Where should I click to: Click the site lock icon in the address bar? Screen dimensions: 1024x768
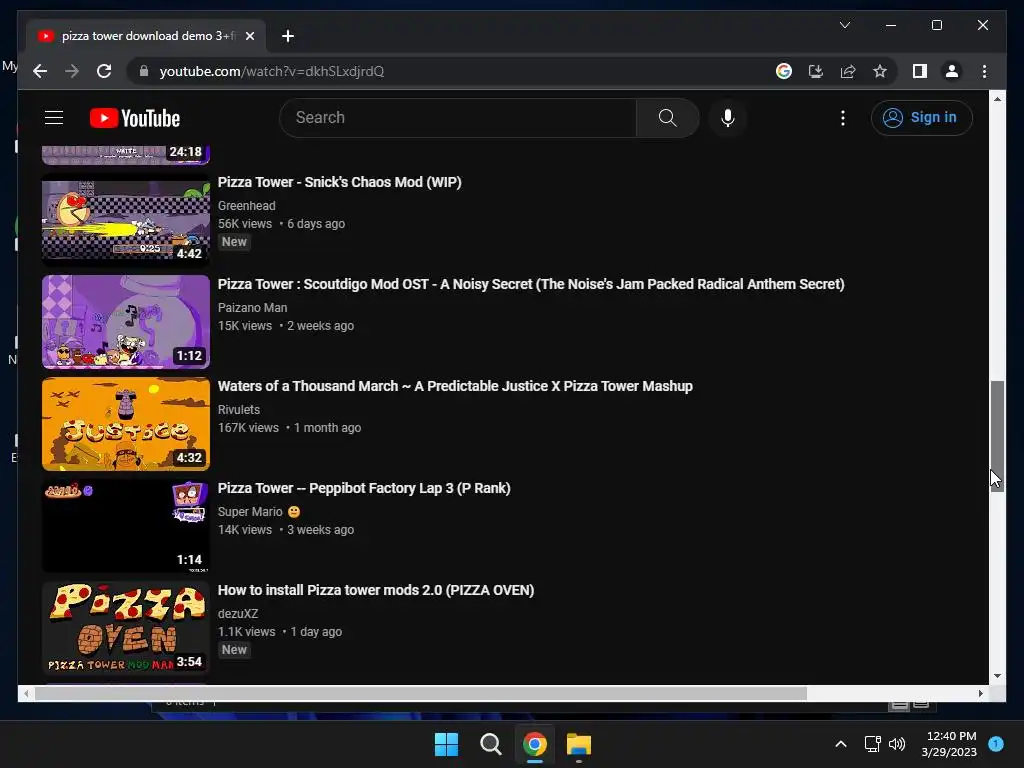point(144,71)
